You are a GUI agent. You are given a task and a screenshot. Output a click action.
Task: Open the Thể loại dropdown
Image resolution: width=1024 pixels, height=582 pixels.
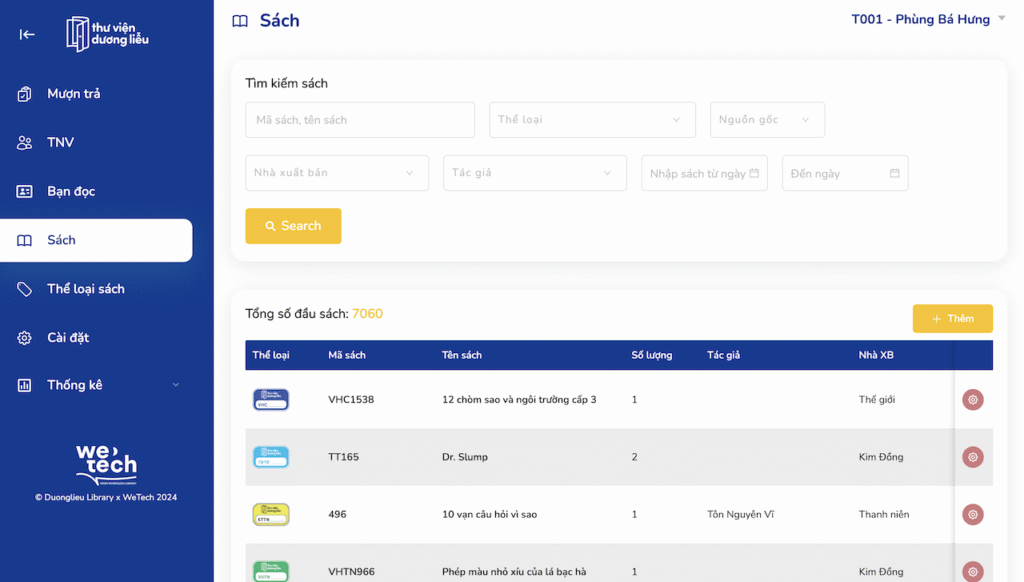592,120
